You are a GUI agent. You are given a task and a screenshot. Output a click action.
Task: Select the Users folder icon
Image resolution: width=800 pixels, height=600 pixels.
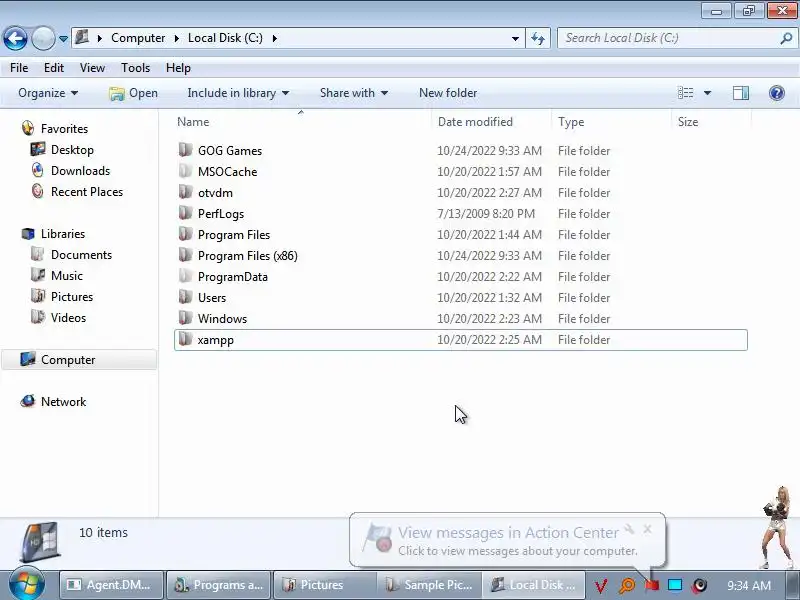[186, 297]
